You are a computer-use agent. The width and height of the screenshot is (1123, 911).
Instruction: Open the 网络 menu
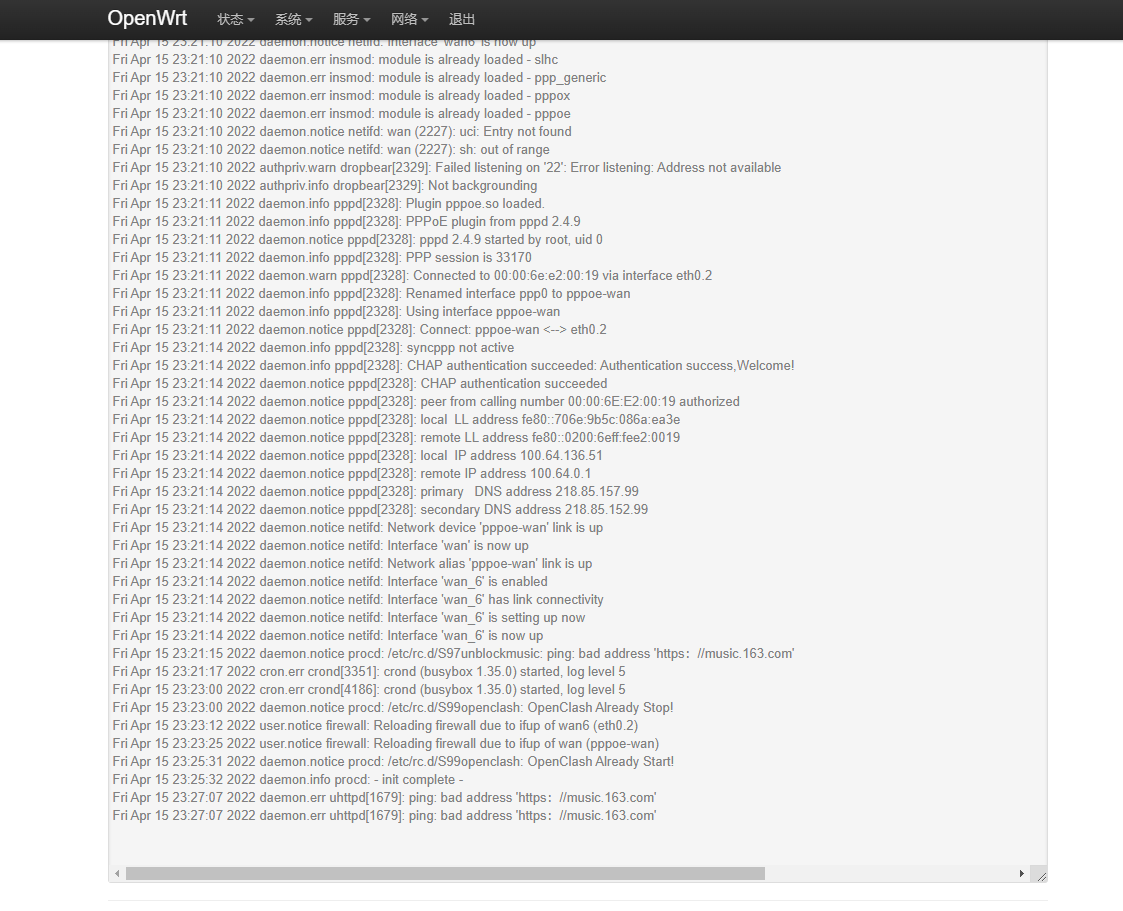tap(410, 19)
